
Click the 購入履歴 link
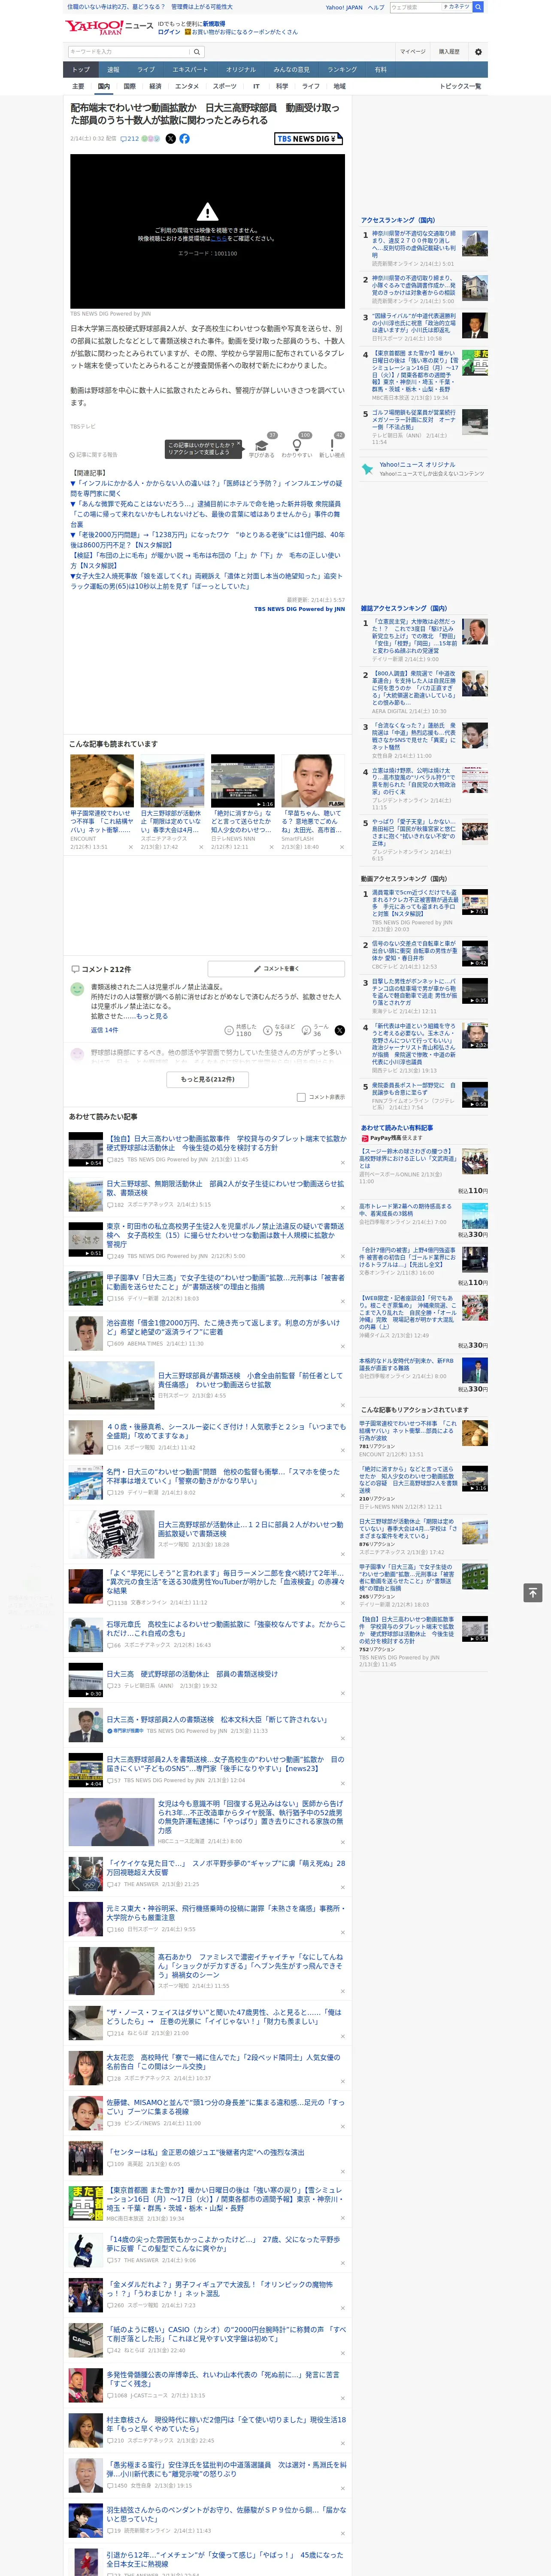click(x=449, y=52)
